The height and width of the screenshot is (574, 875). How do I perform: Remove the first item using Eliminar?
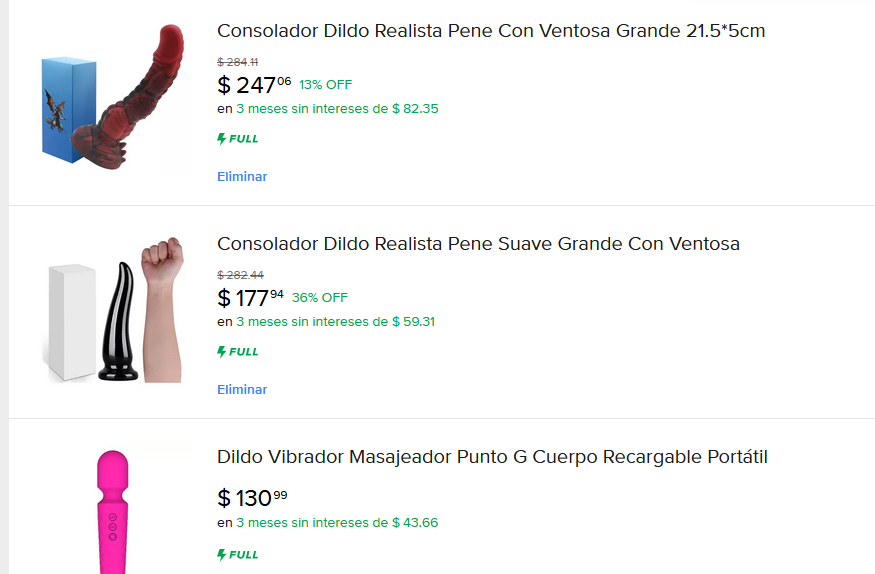[x=242, y=177]
